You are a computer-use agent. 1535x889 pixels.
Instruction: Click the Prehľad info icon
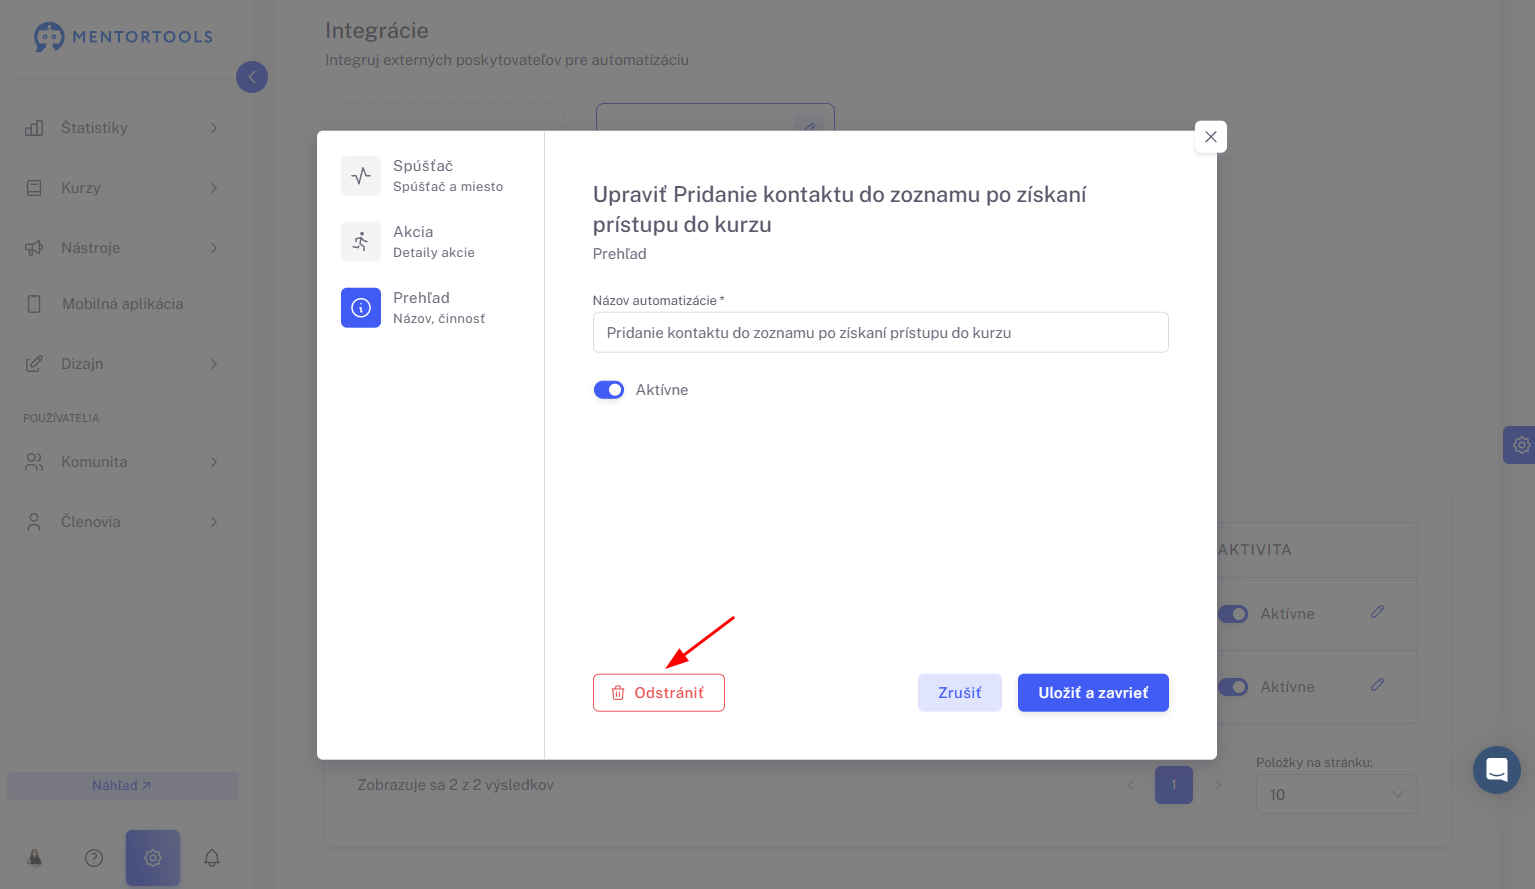coord(361,308)
